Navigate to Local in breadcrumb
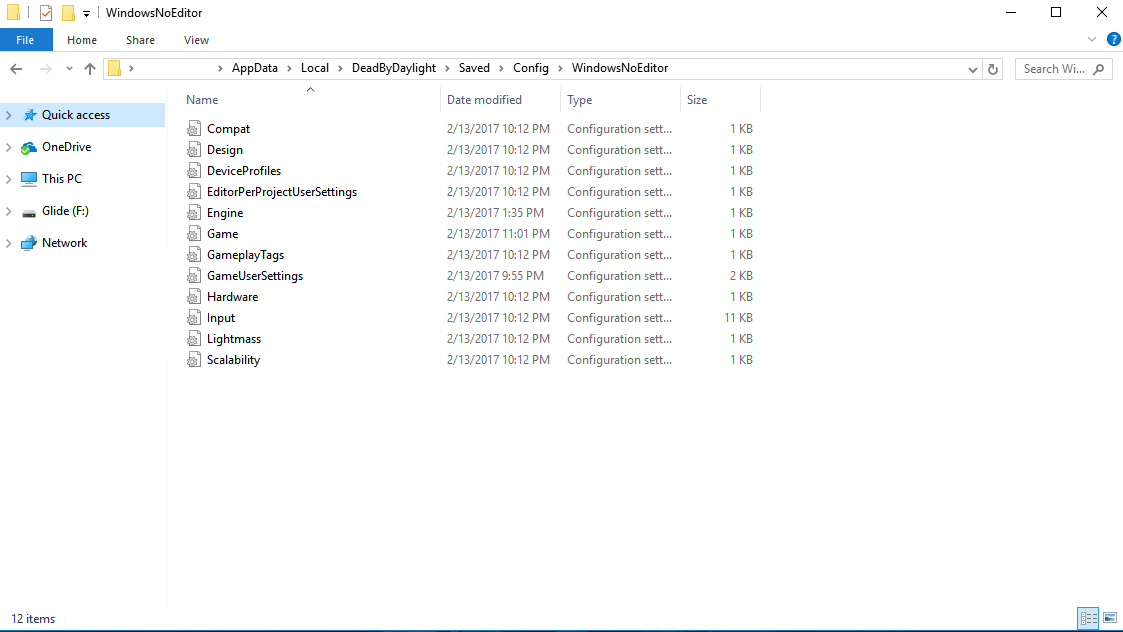Viewport: 1123px width, 632px height. 314,68
